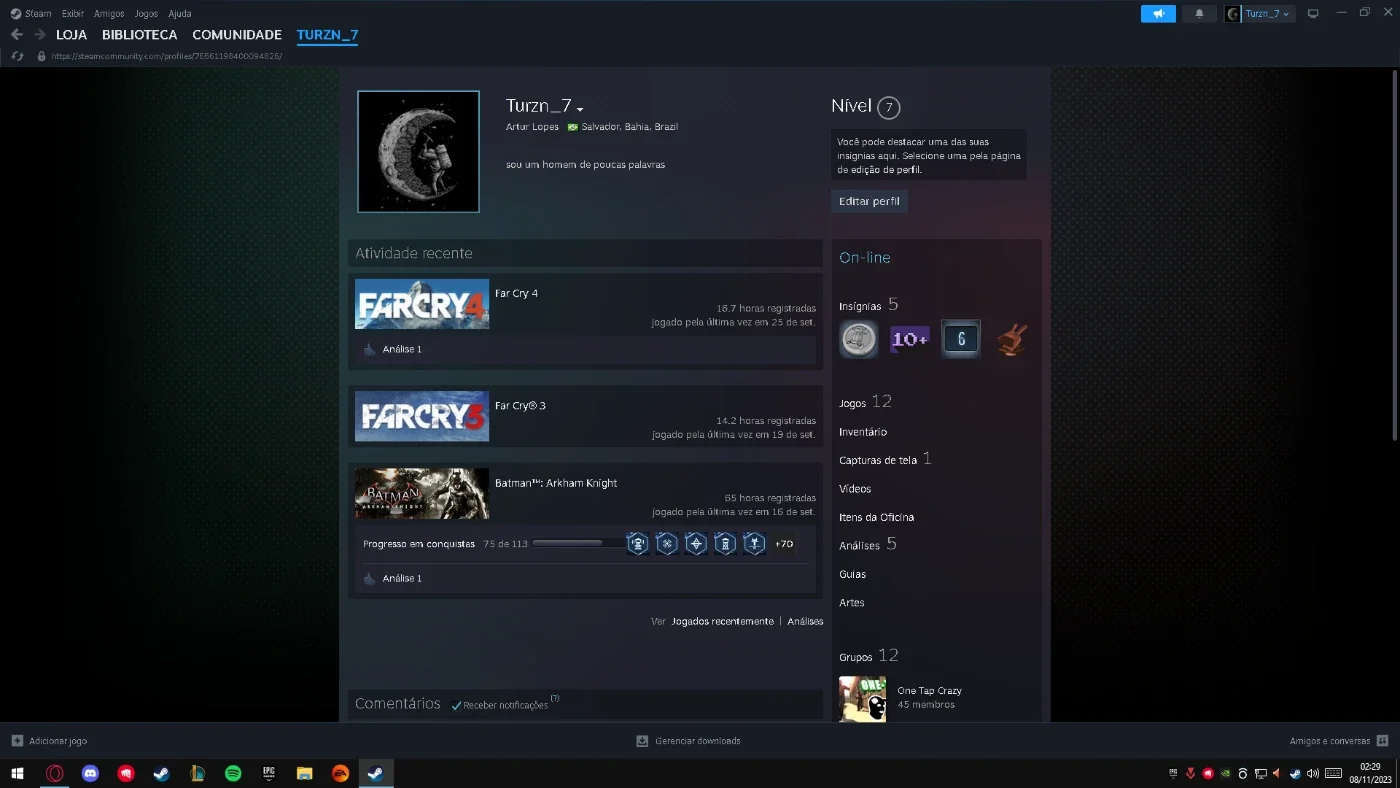This screenshot has height=788, width=1400.
Task: Go to the BIBLIOTECA tab
Action: point(140,35)
